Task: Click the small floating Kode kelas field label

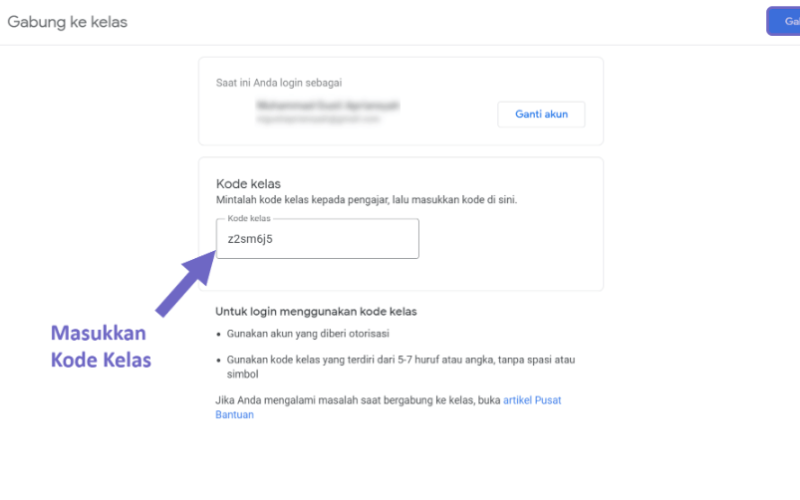Action: point(249,218)
